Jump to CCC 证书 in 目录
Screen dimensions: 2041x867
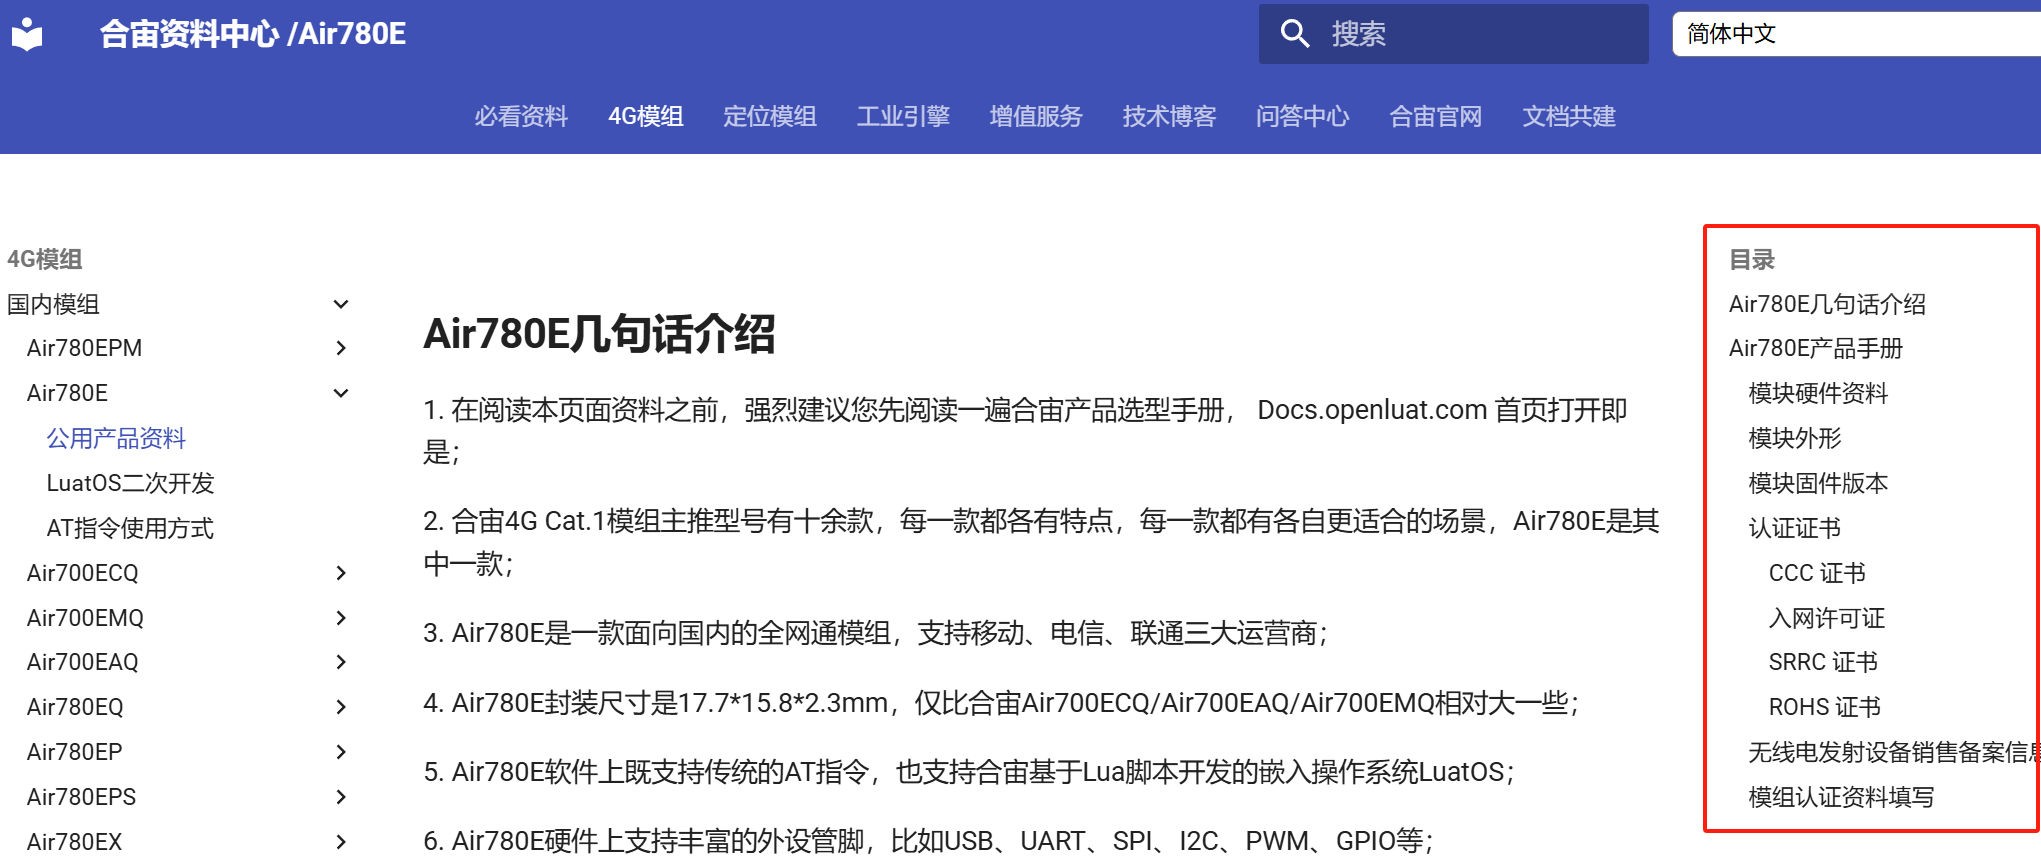[x=1817, y=573]
